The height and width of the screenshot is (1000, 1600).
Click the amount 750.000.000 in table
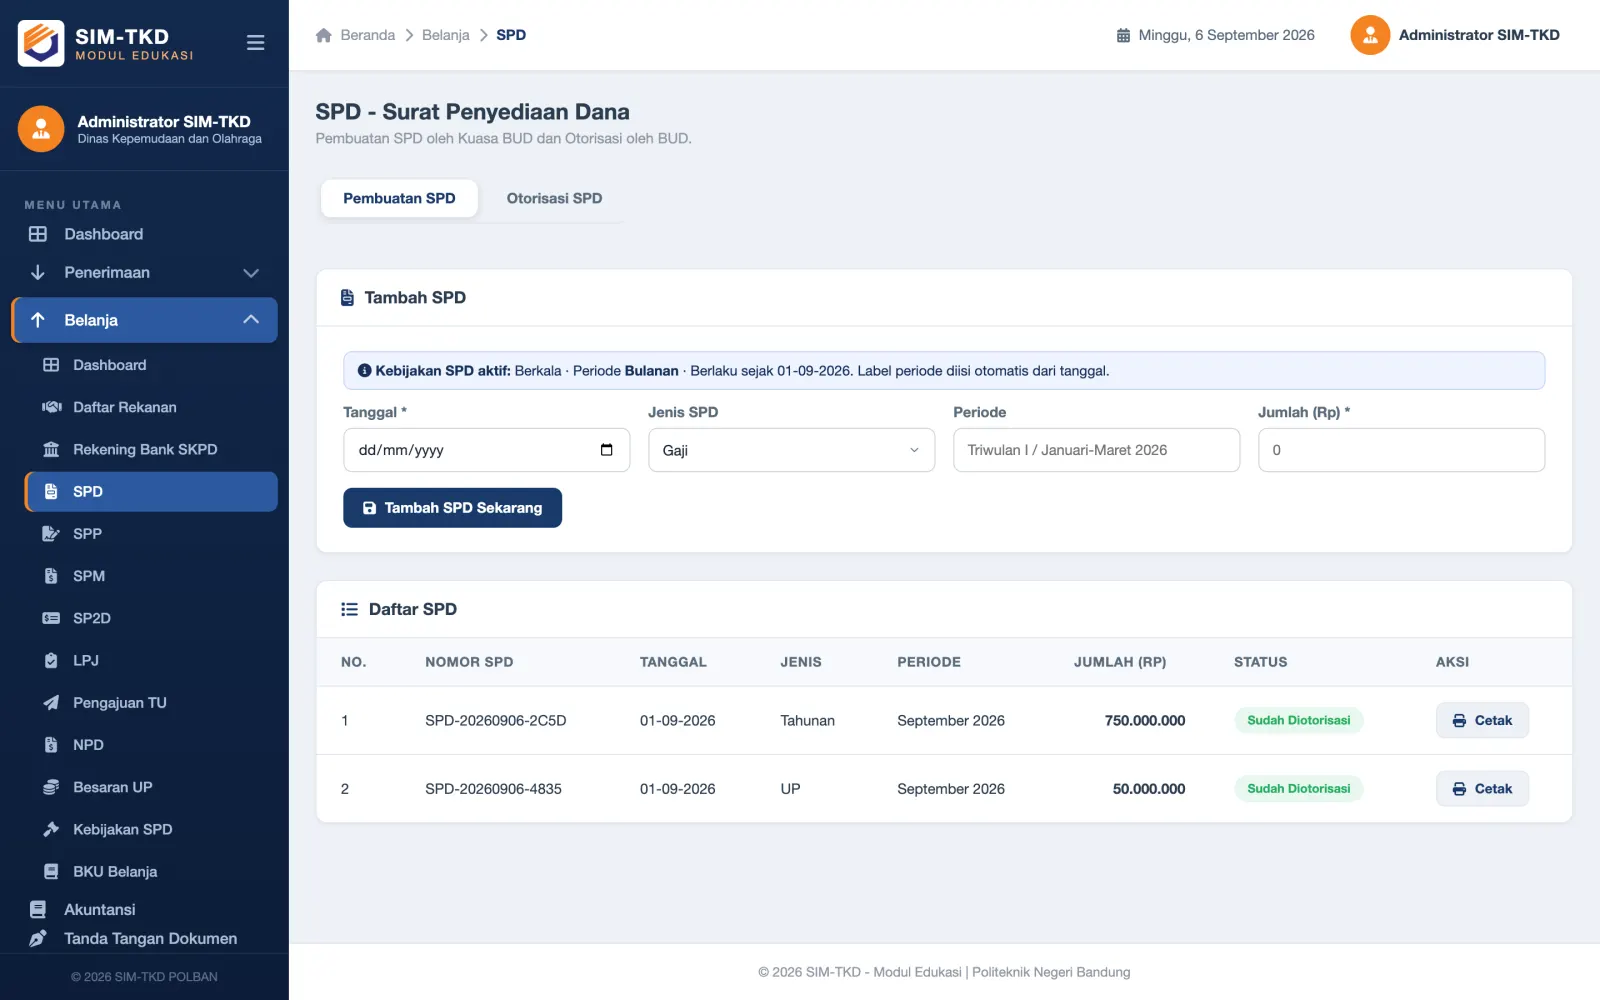pyautogui.click(x=1145, y=720)
